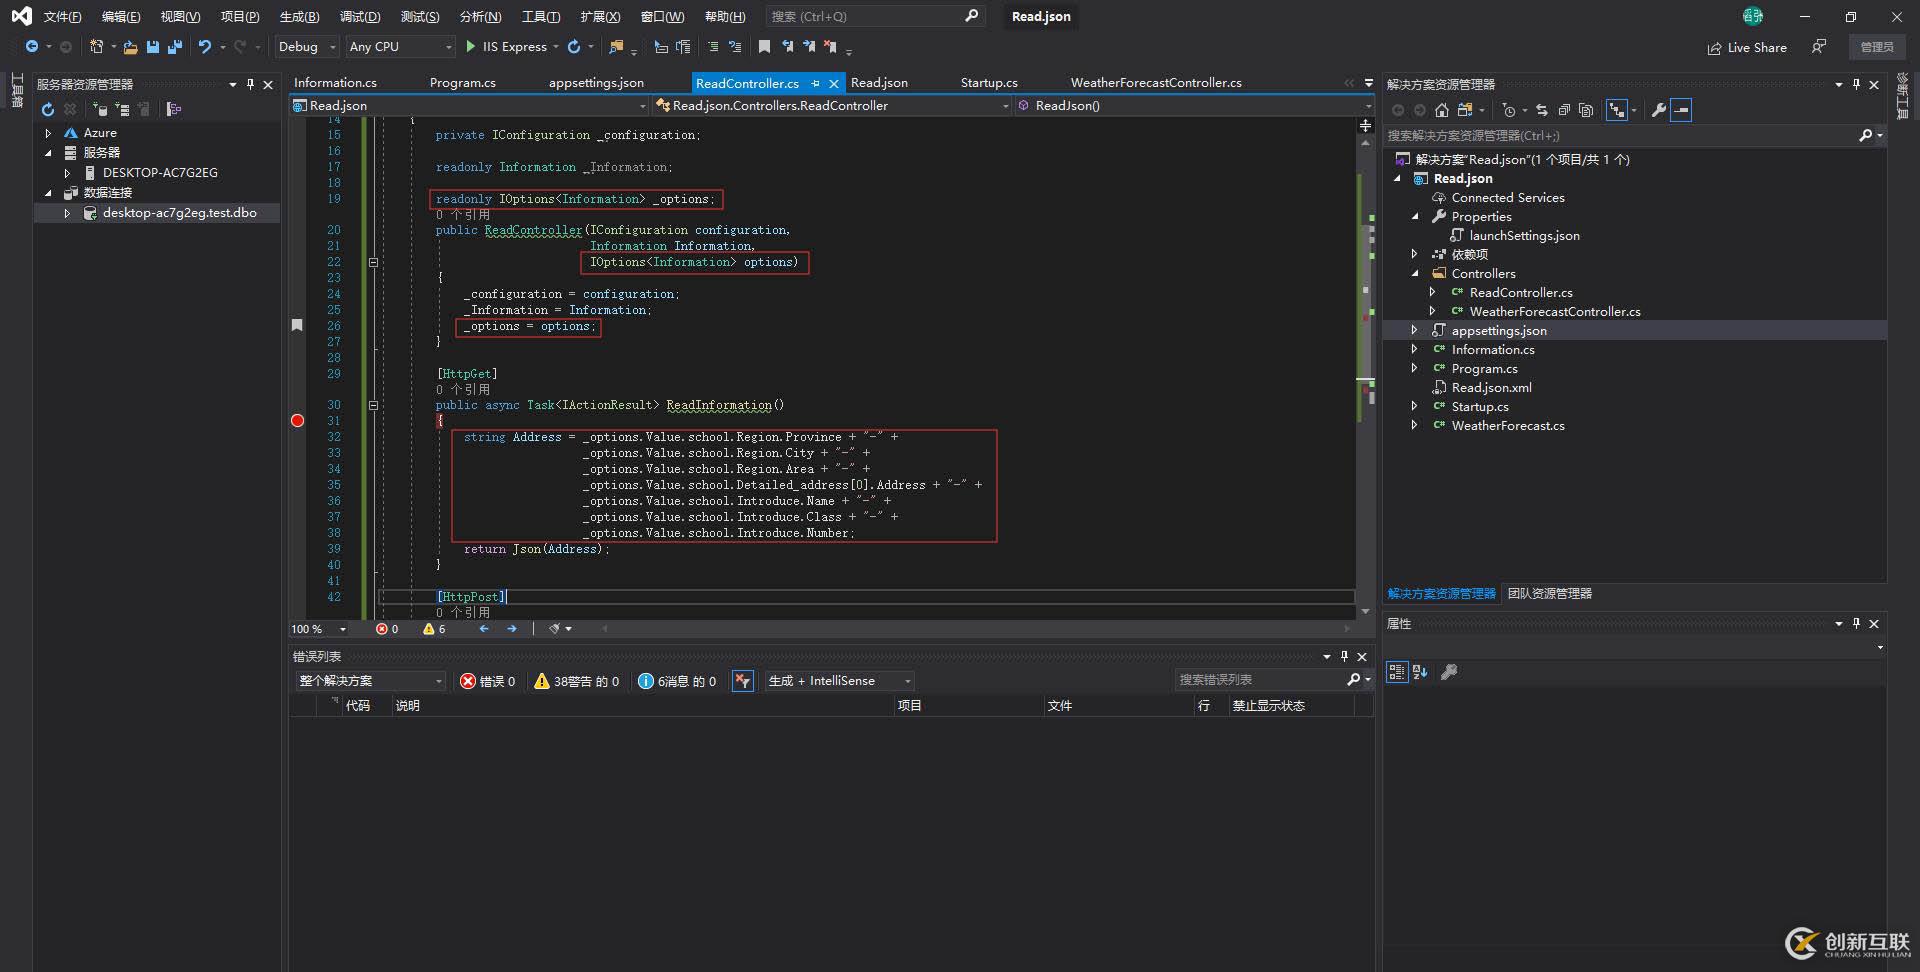This screenshot has height=972, width=1920.
Task: Click the Collapse All icon in Solution Explorer
Action: (x=1683, y=110)
